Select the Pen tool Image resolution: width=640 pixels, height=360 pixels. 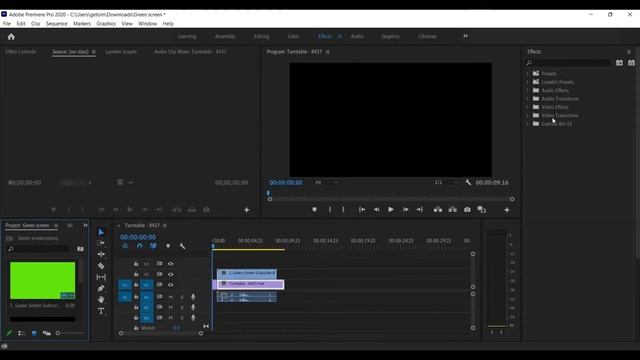(x=101, y=288)
